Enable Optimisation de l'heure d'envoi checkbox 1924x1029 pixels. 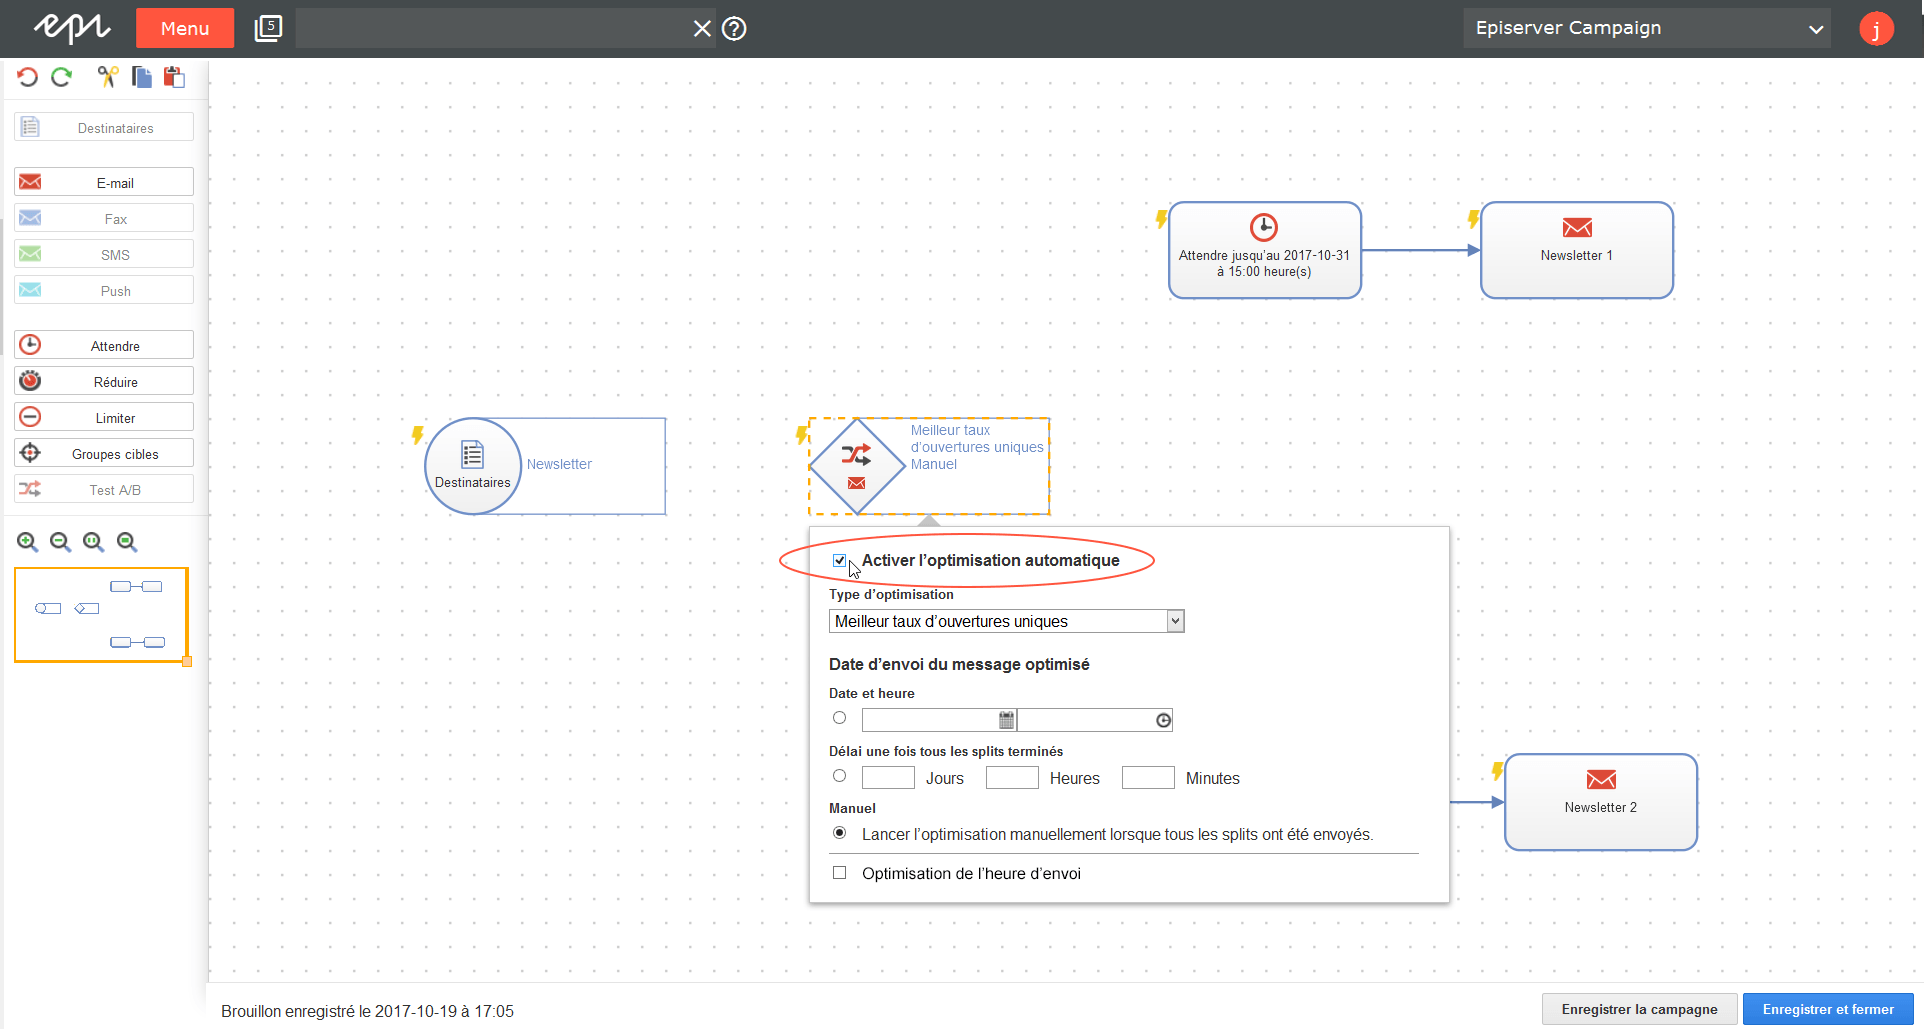pyautogui.click(x=840, y=873)
